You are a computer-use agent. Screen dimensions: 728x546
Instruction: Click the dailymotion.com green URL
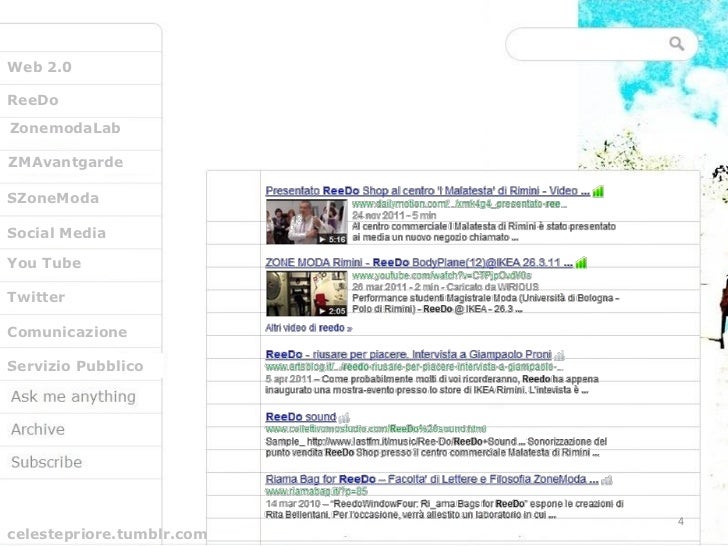coord(459,204)
